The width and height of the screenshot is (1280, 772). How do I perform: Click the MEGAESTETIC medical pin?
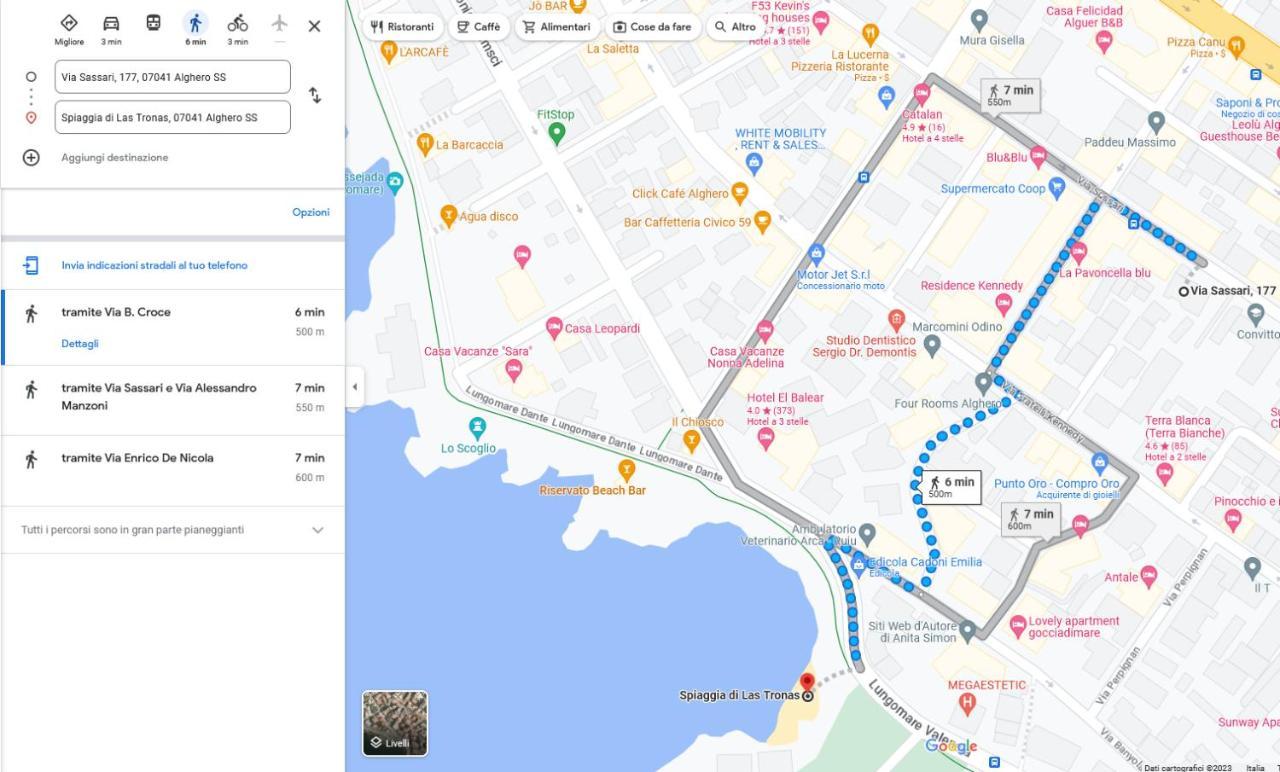(x=967, y=703)
